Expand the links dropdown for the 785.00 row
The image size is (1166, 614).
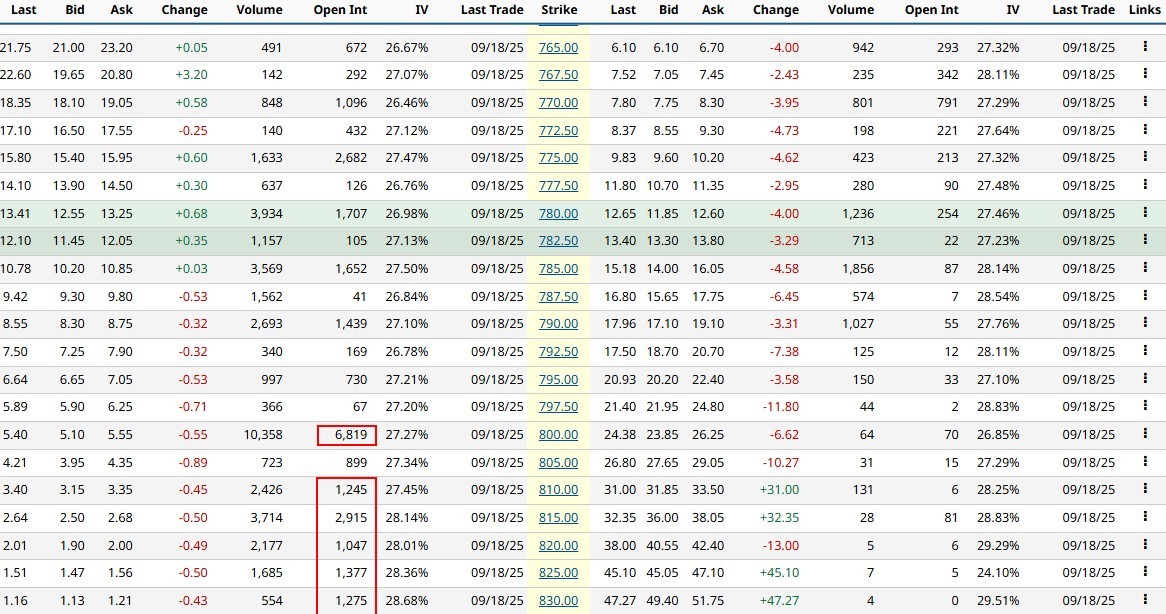(1145, 268)
